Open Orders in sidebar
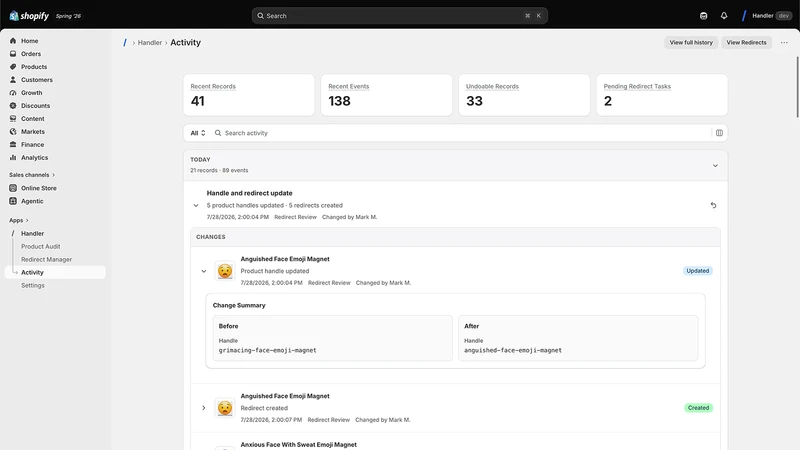Screen dimensions: 800x450 (x=55, y=54)
